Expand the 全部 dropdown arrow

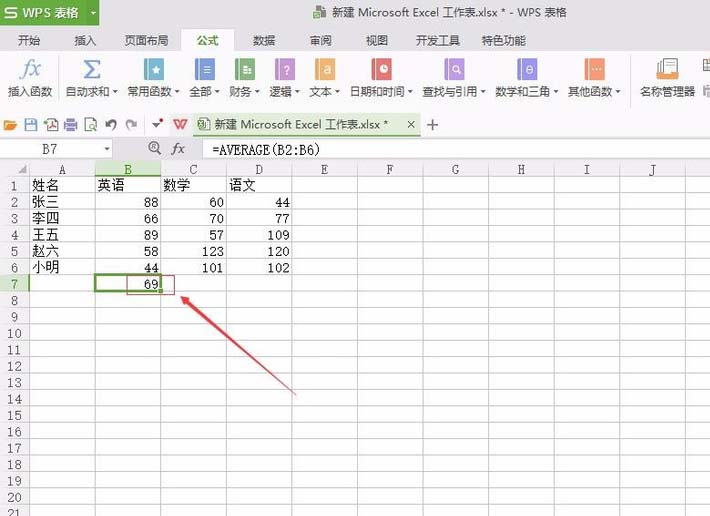217,92
